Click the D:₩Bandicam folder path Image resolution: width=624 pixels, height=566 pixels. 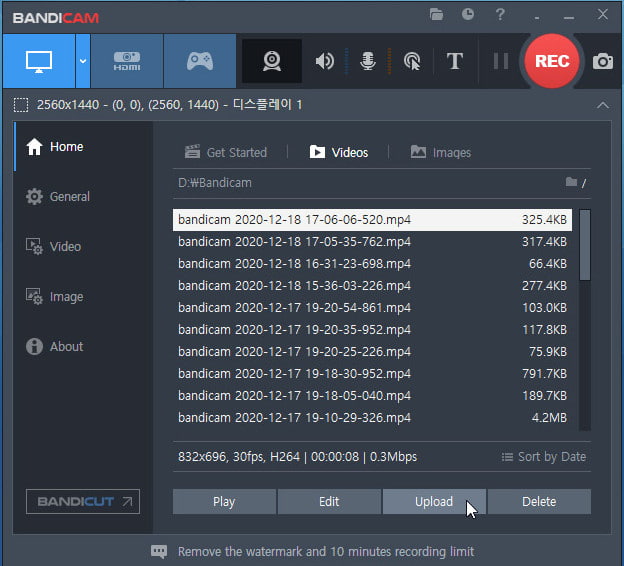(215, 183)
